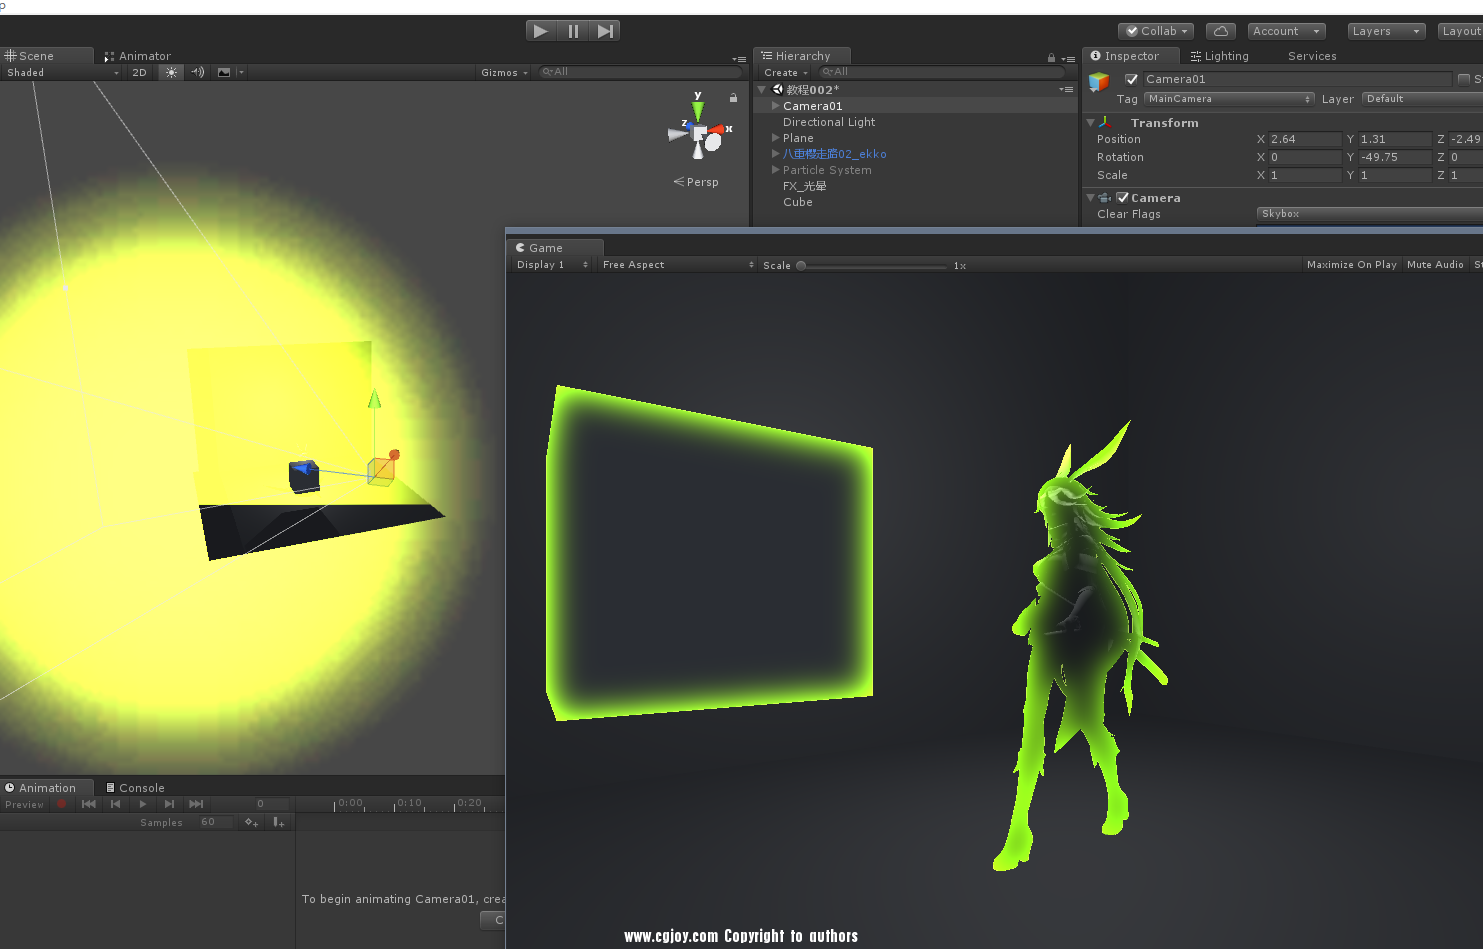Image resolution: width=1483 pixels, height=949 pixels.
Task: Toggle 2D view mode in Scene
Action: (x=139, y=72)
